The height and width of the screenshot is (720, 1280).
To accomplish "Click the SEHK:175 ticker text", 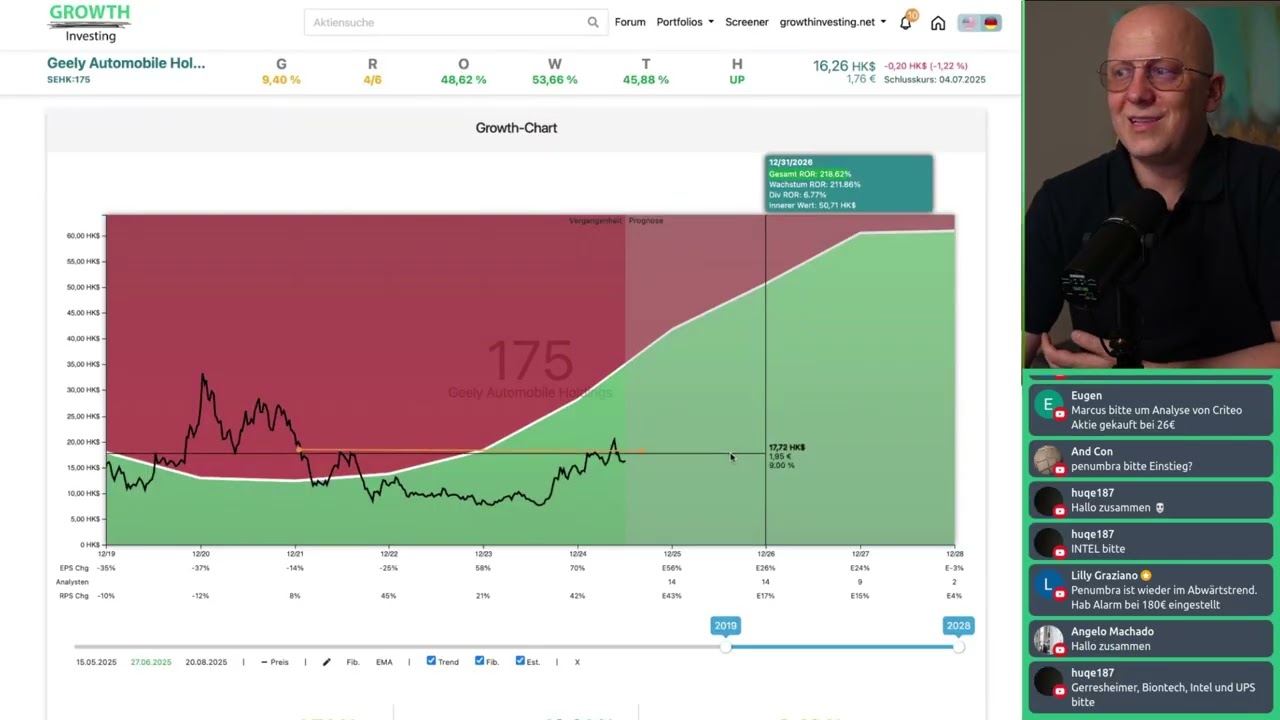I will (68, 79).
